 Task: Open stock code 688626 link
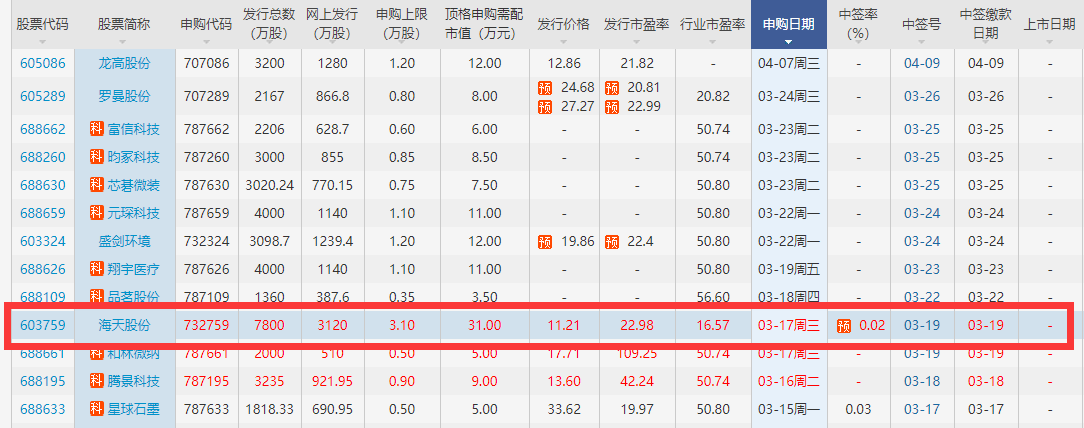tap(43, 269)
